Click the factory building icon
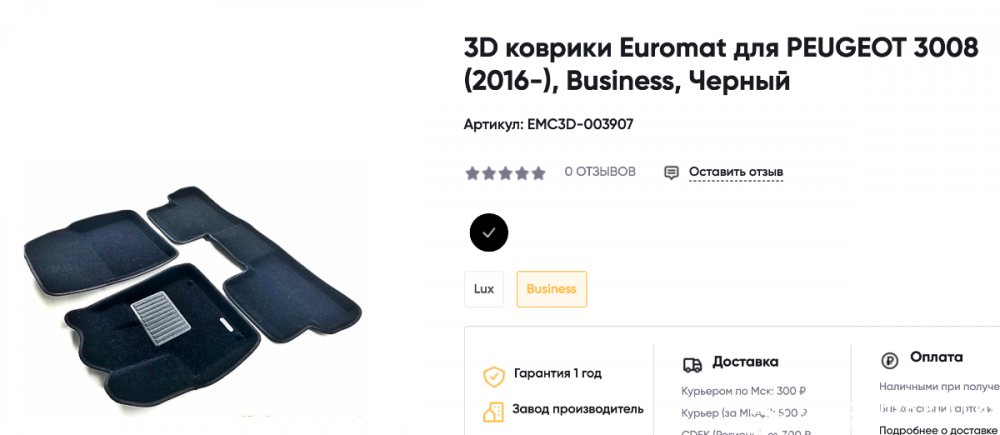1000x435 pixels. point(493,412)
